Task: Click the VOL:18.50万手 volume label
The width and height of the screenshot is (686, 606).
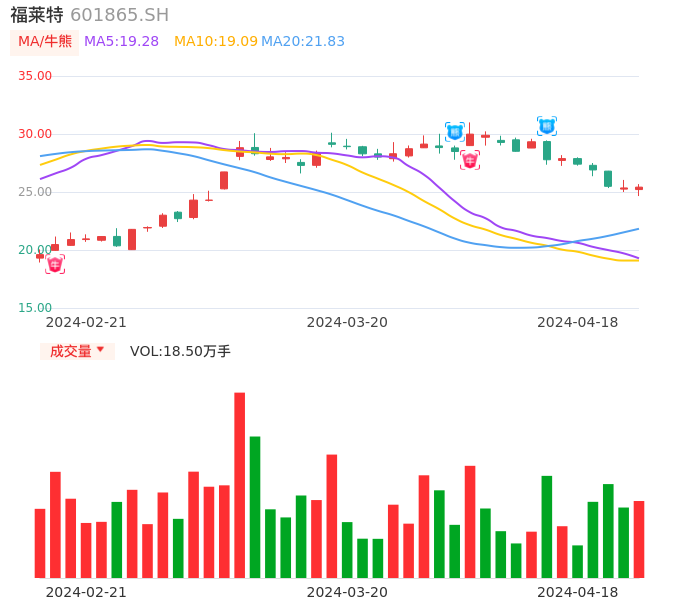Action: (180, 351)
